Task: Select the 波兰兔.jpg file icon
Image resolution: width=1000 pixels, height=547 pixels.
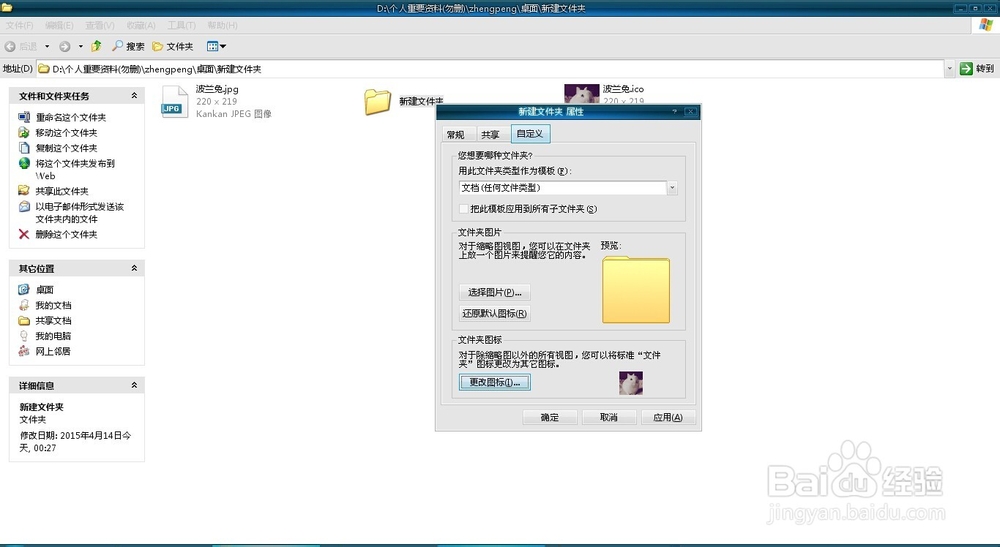Action: pyautogui.click(x=174, y=101)
